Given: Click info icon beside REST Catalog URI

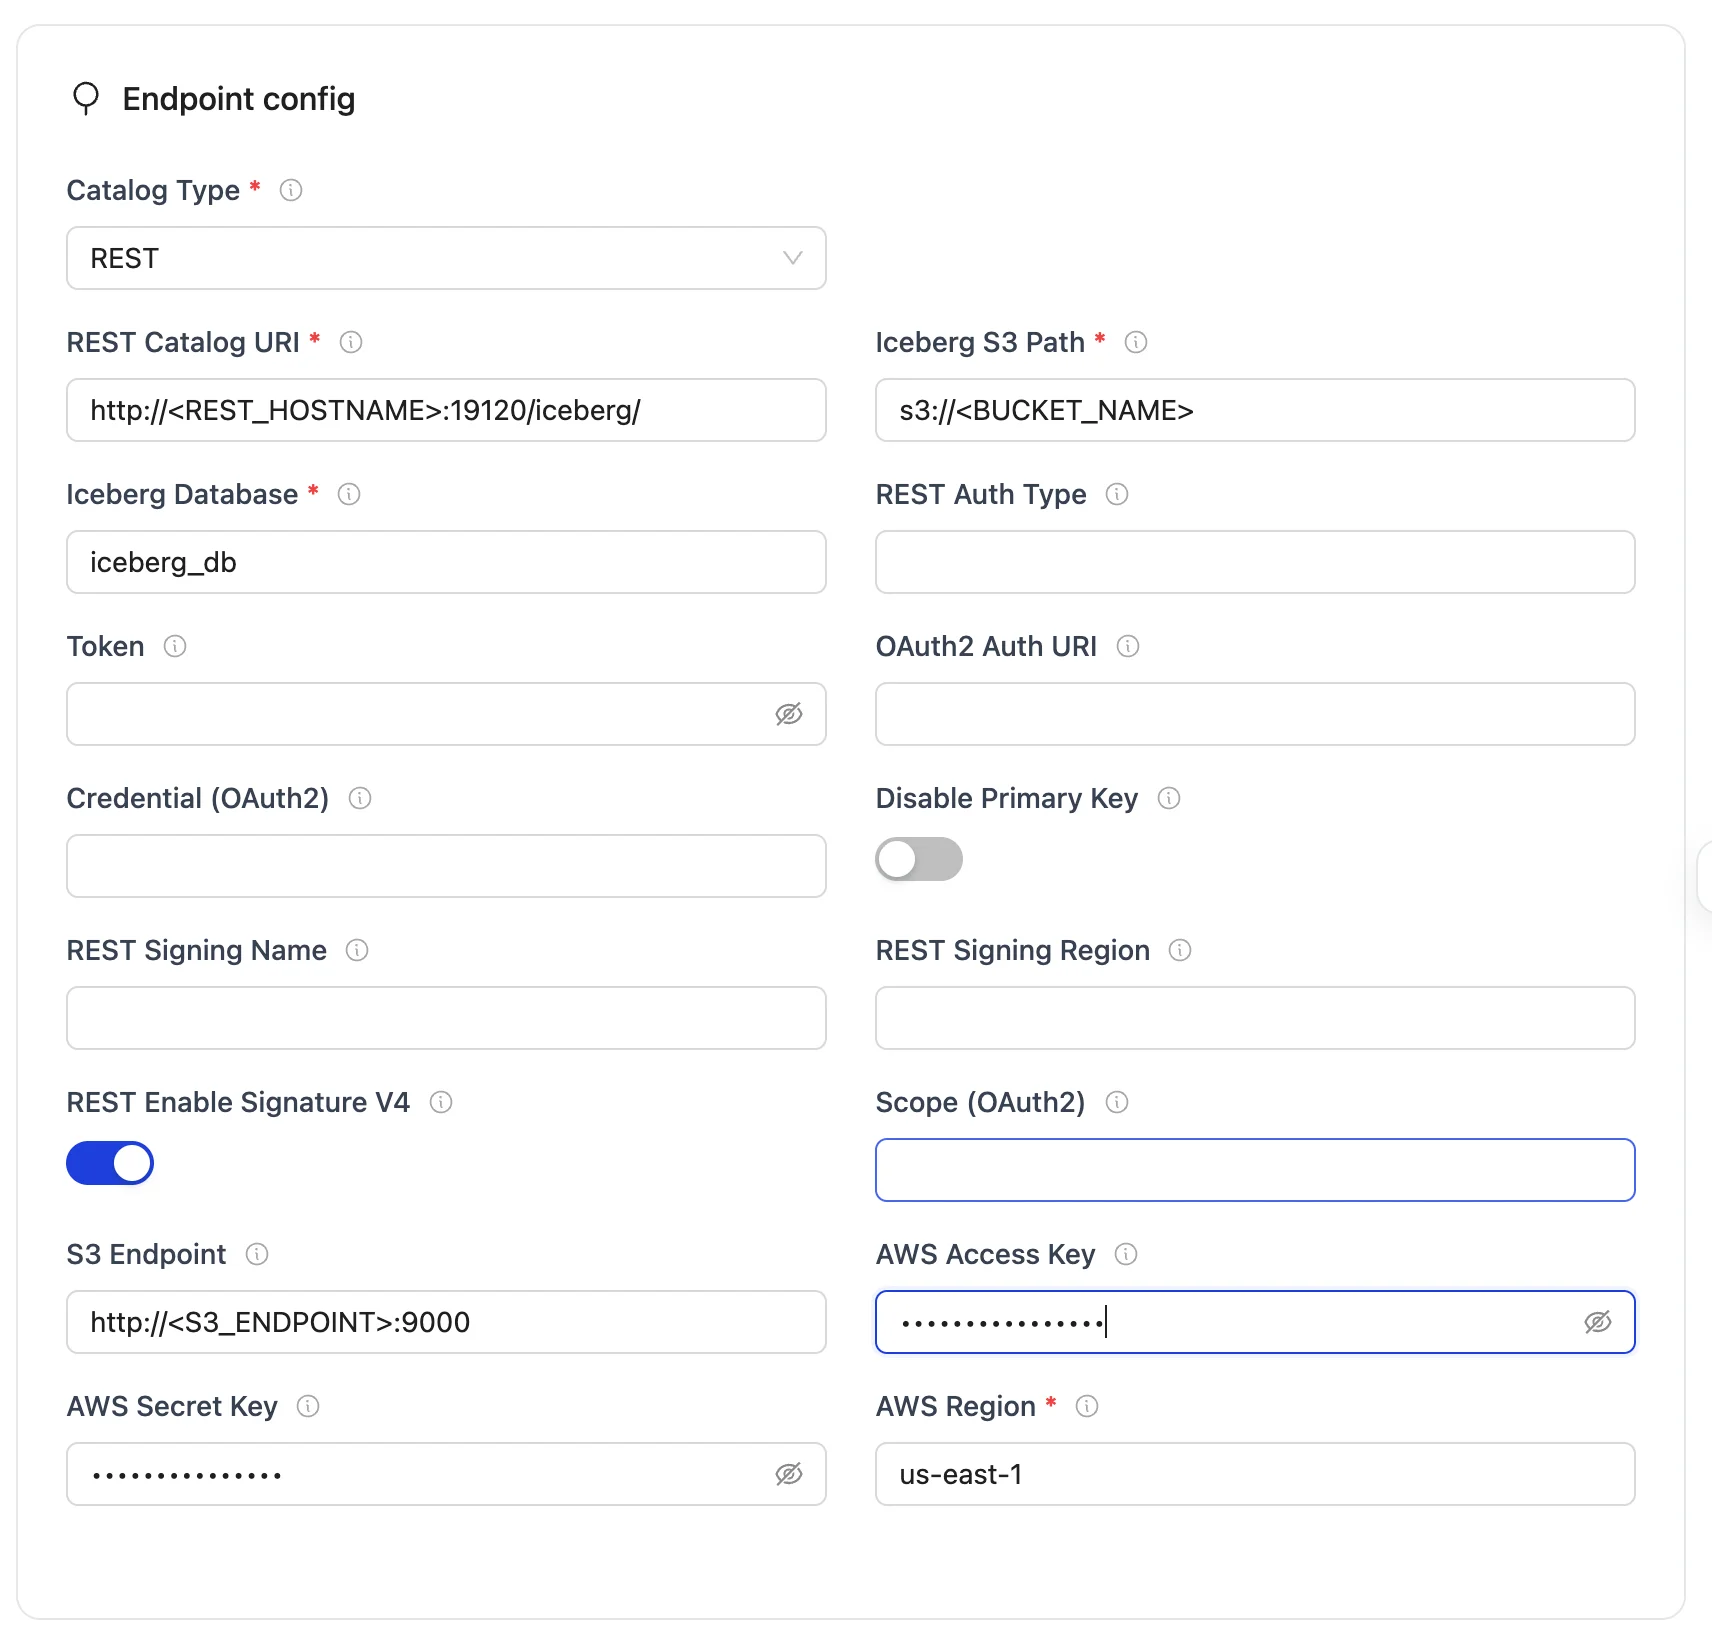Looking at the screenshot, I should (x=351, y=342).
